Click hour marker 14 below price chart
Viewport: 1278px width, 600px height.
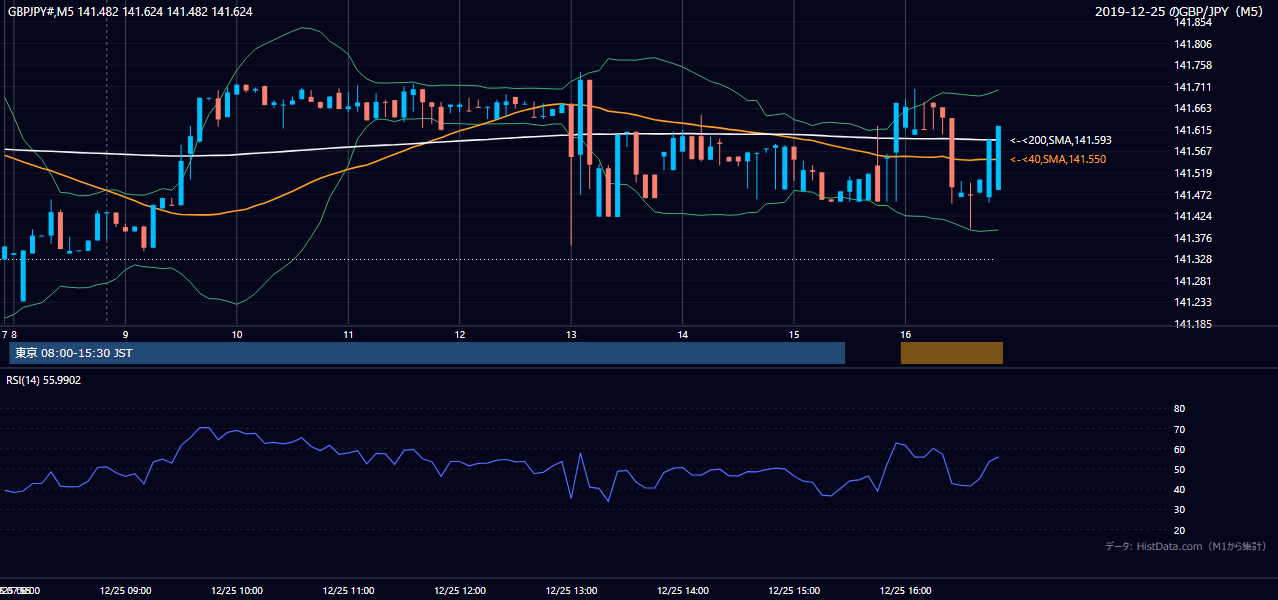tap(682, 334)
